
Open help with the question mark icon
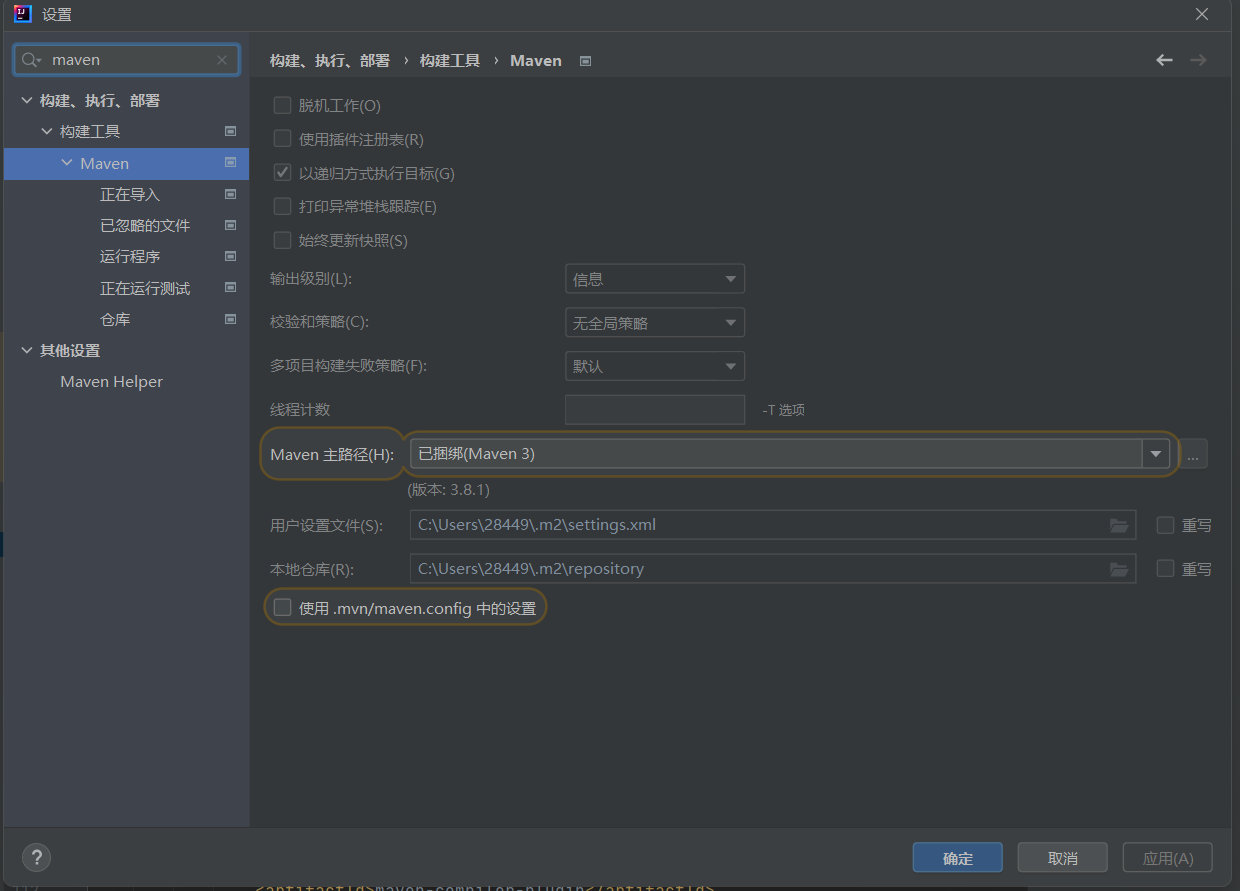[x=36, y=857]
